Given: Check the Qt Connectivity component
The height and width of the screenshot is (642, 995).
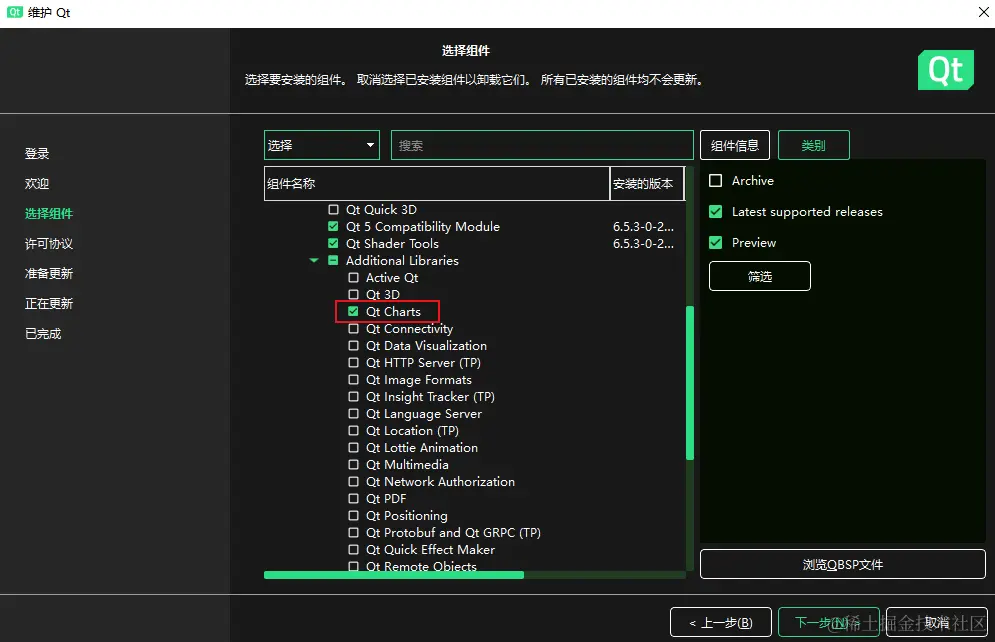Looking at the screenshot, I should coord(353,329).
